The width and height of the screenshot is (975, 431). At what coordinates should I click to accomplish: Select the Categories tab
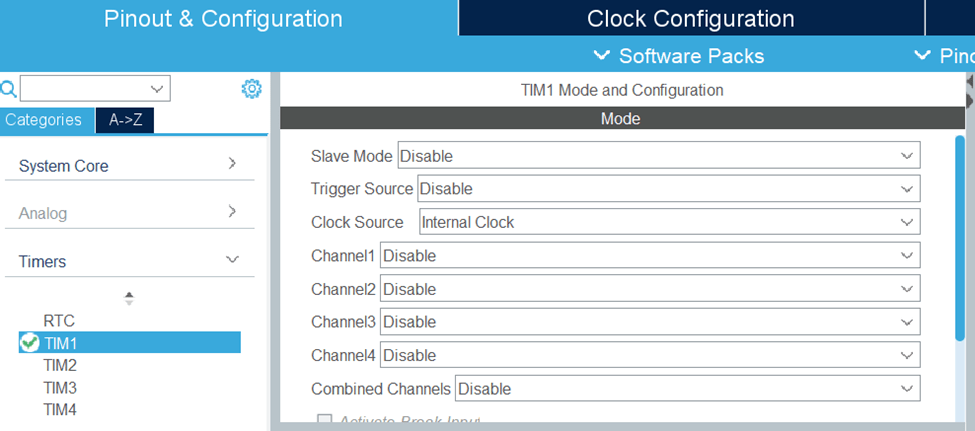pos(43,120)
